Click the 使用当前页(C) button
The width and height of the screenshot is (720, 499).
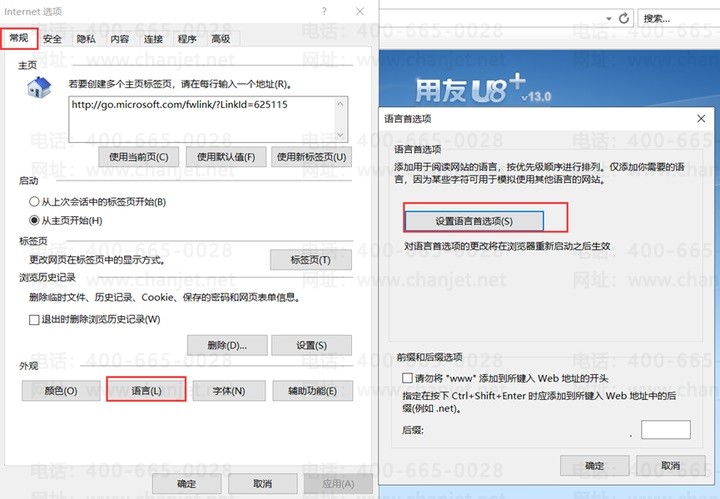click(x=139, y=157)
